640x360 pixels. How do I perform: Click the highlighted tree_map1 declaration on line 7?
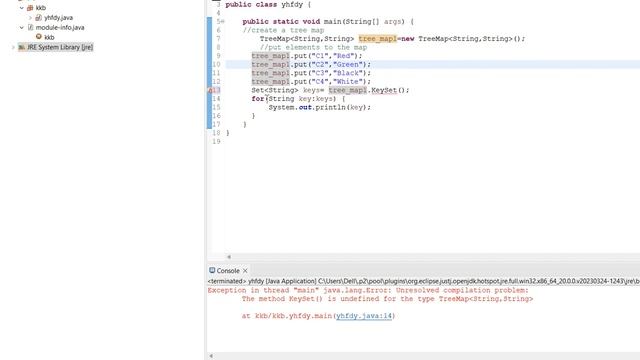tap(378, 39)
